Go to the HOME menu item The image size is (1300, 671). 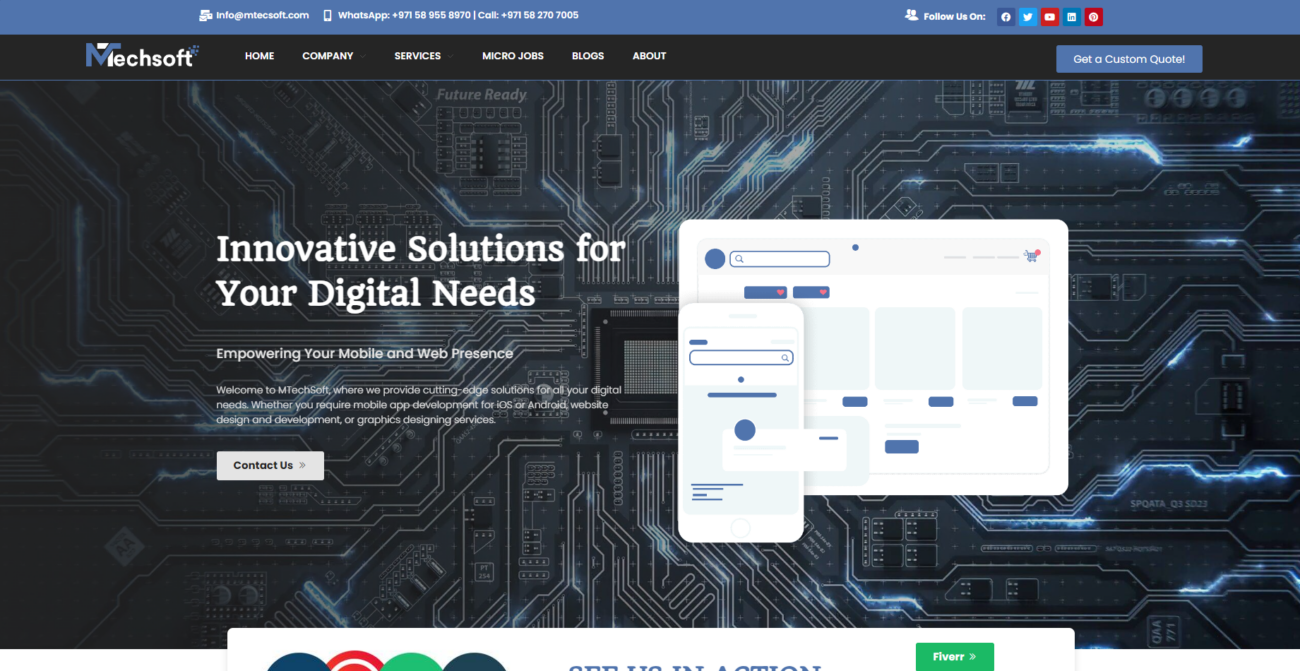pos(259,56)
